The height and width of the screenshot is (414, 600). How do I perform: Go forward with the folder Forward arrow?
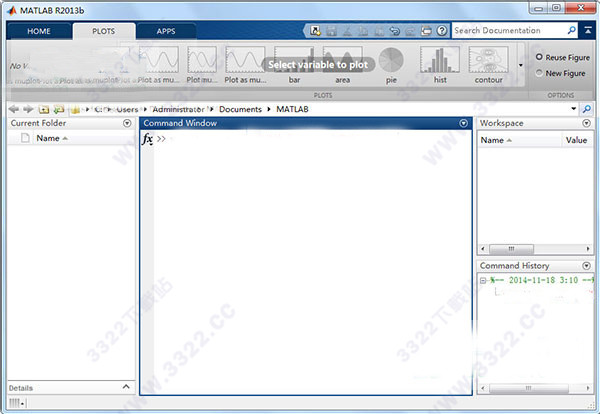(x=28, y=109)
